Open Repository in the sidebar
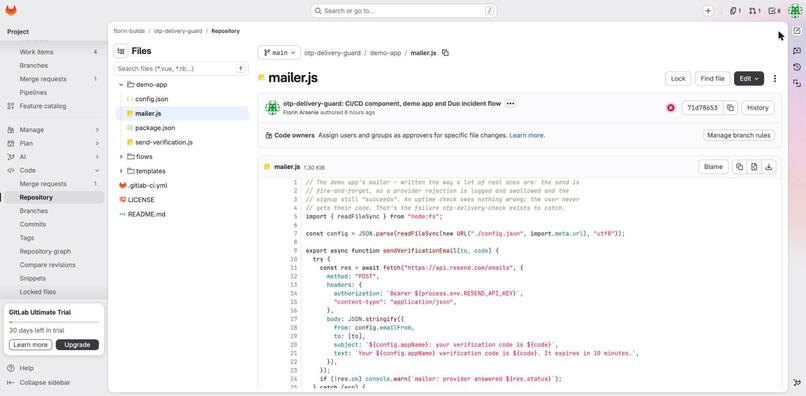The image size is (806, 396). click(53, 197)
